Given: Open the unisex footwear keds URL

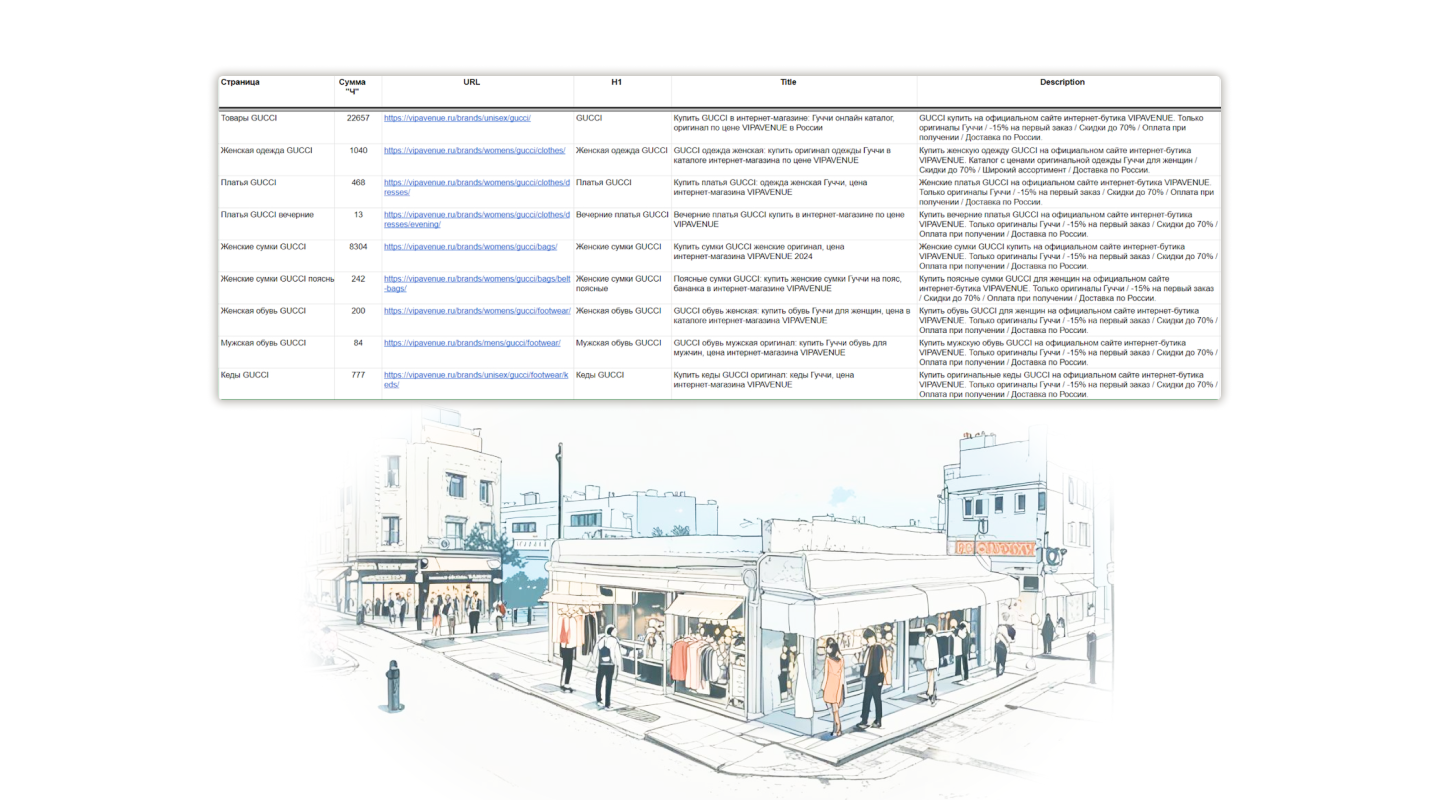Looking at the screenshot, I should 476,379.
